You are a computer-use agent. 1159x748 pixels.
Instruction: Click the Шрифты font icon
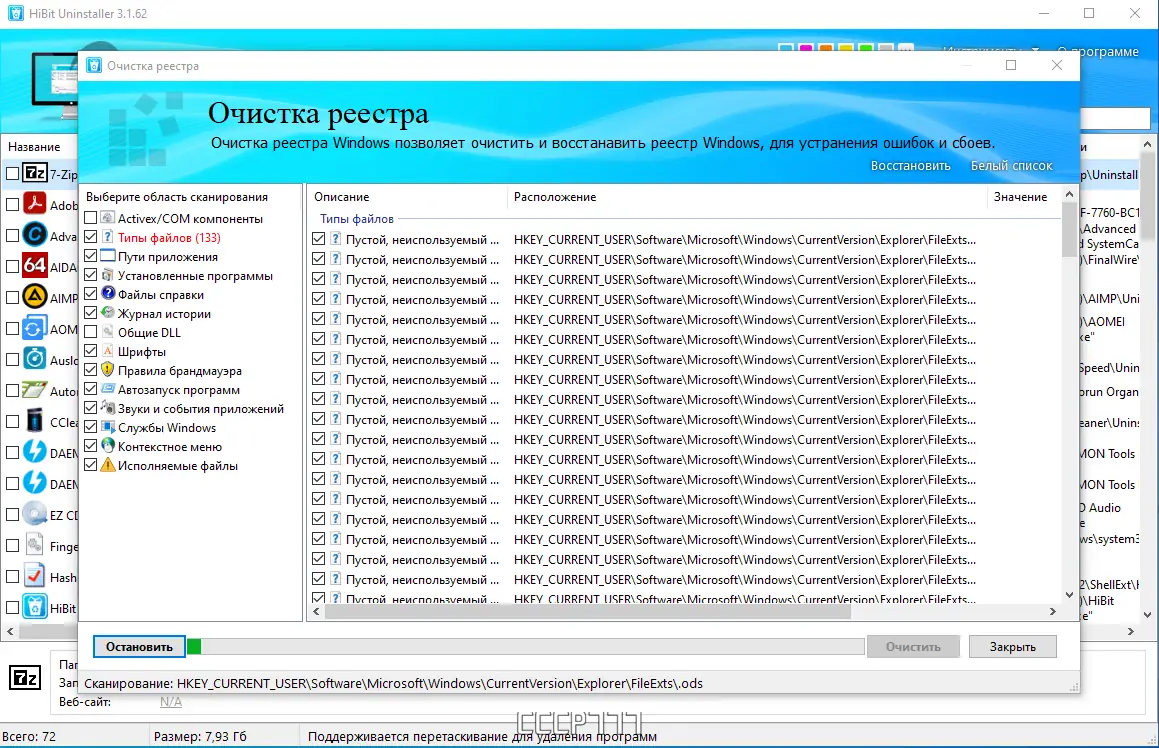coord(108,351)
